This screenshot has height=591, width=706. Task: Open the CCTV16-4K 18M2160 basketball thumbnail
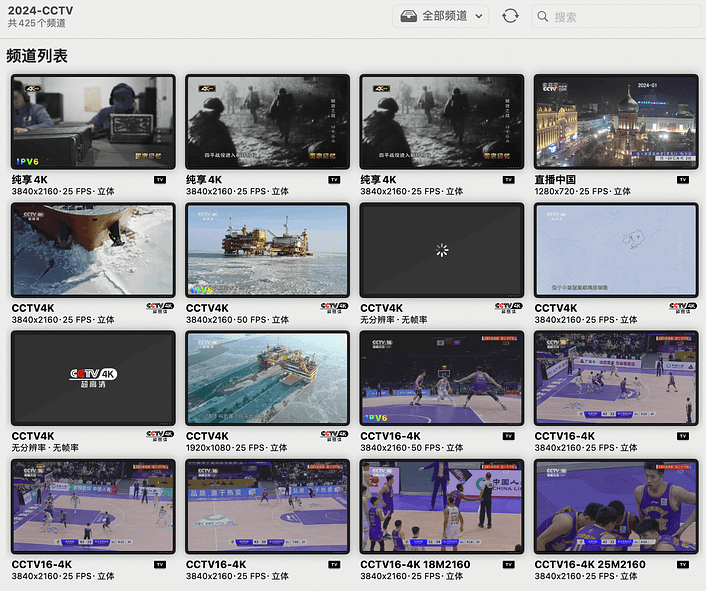(x=442, y=507)
